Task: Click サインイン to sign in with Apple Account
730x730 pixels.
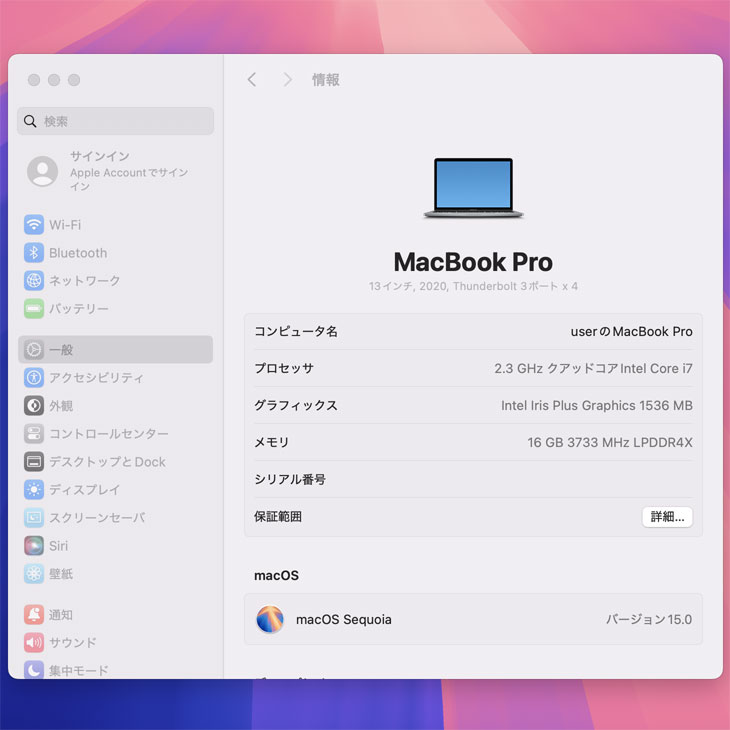Action: click(99, 157)
